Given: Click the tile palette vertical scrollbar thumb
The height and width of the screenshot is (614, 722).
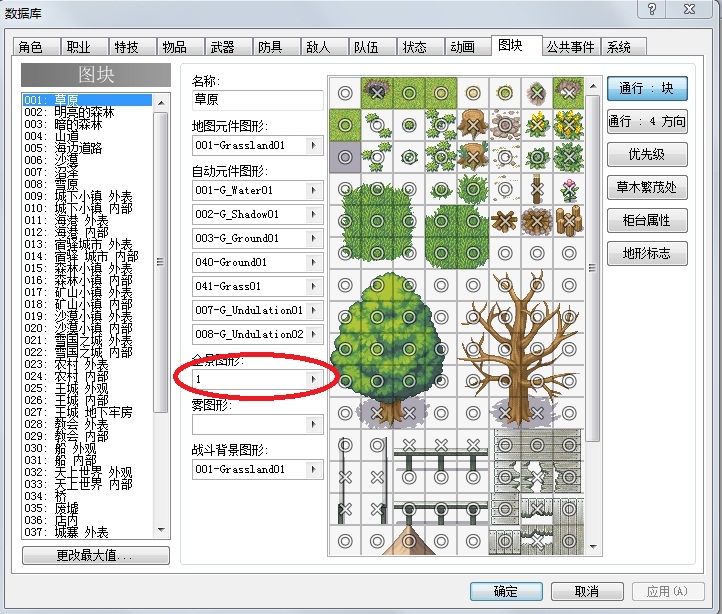Looking at the screenshot, I should 593,268.
